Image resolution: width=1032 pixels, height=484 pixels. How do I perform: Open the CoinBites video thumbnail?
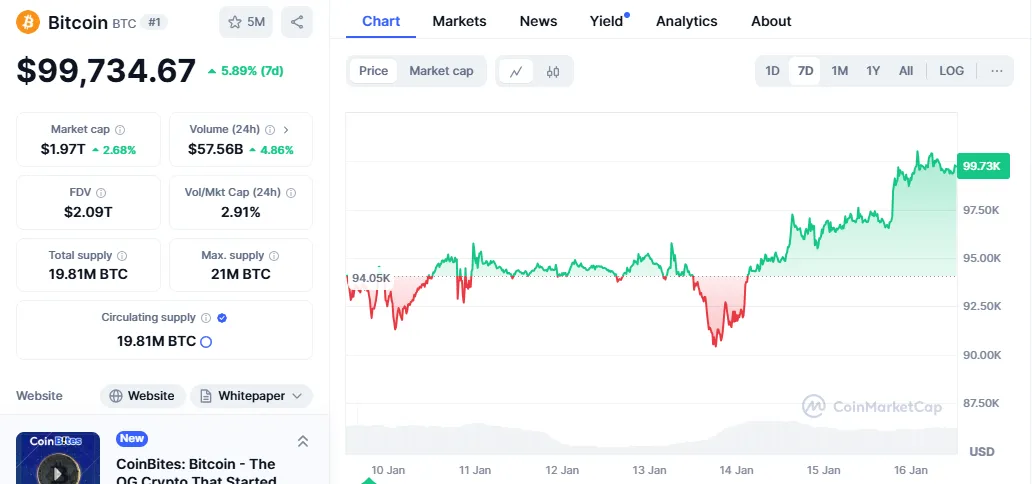click(x=58, y=459)
